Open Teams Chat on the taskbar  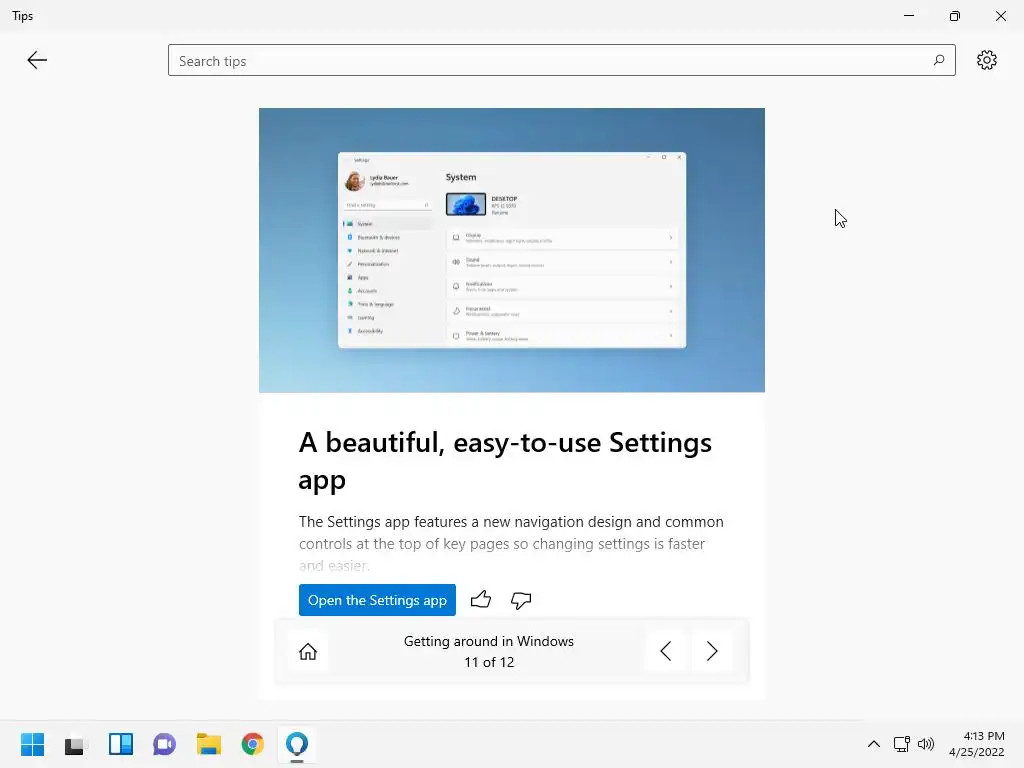[164, 744]
